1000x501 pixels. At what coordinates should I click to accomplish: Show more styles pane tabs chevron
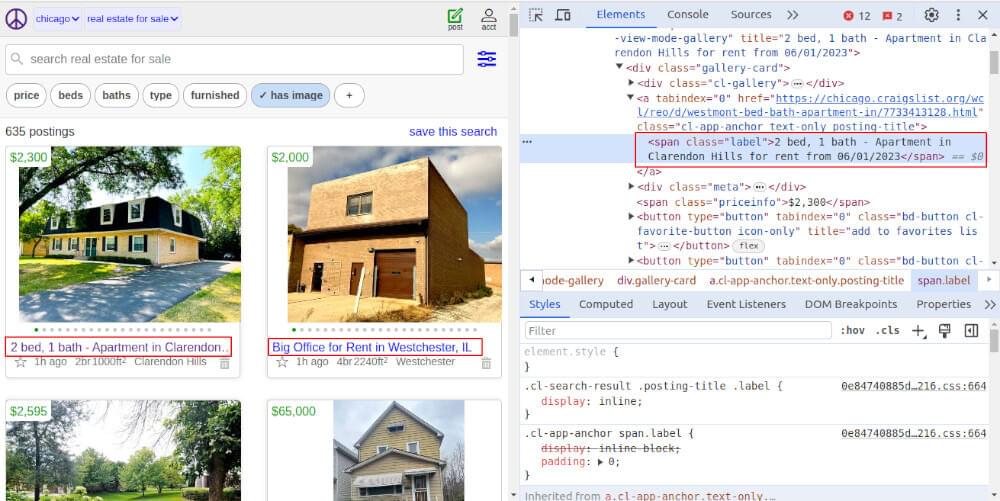click(990, 305)
